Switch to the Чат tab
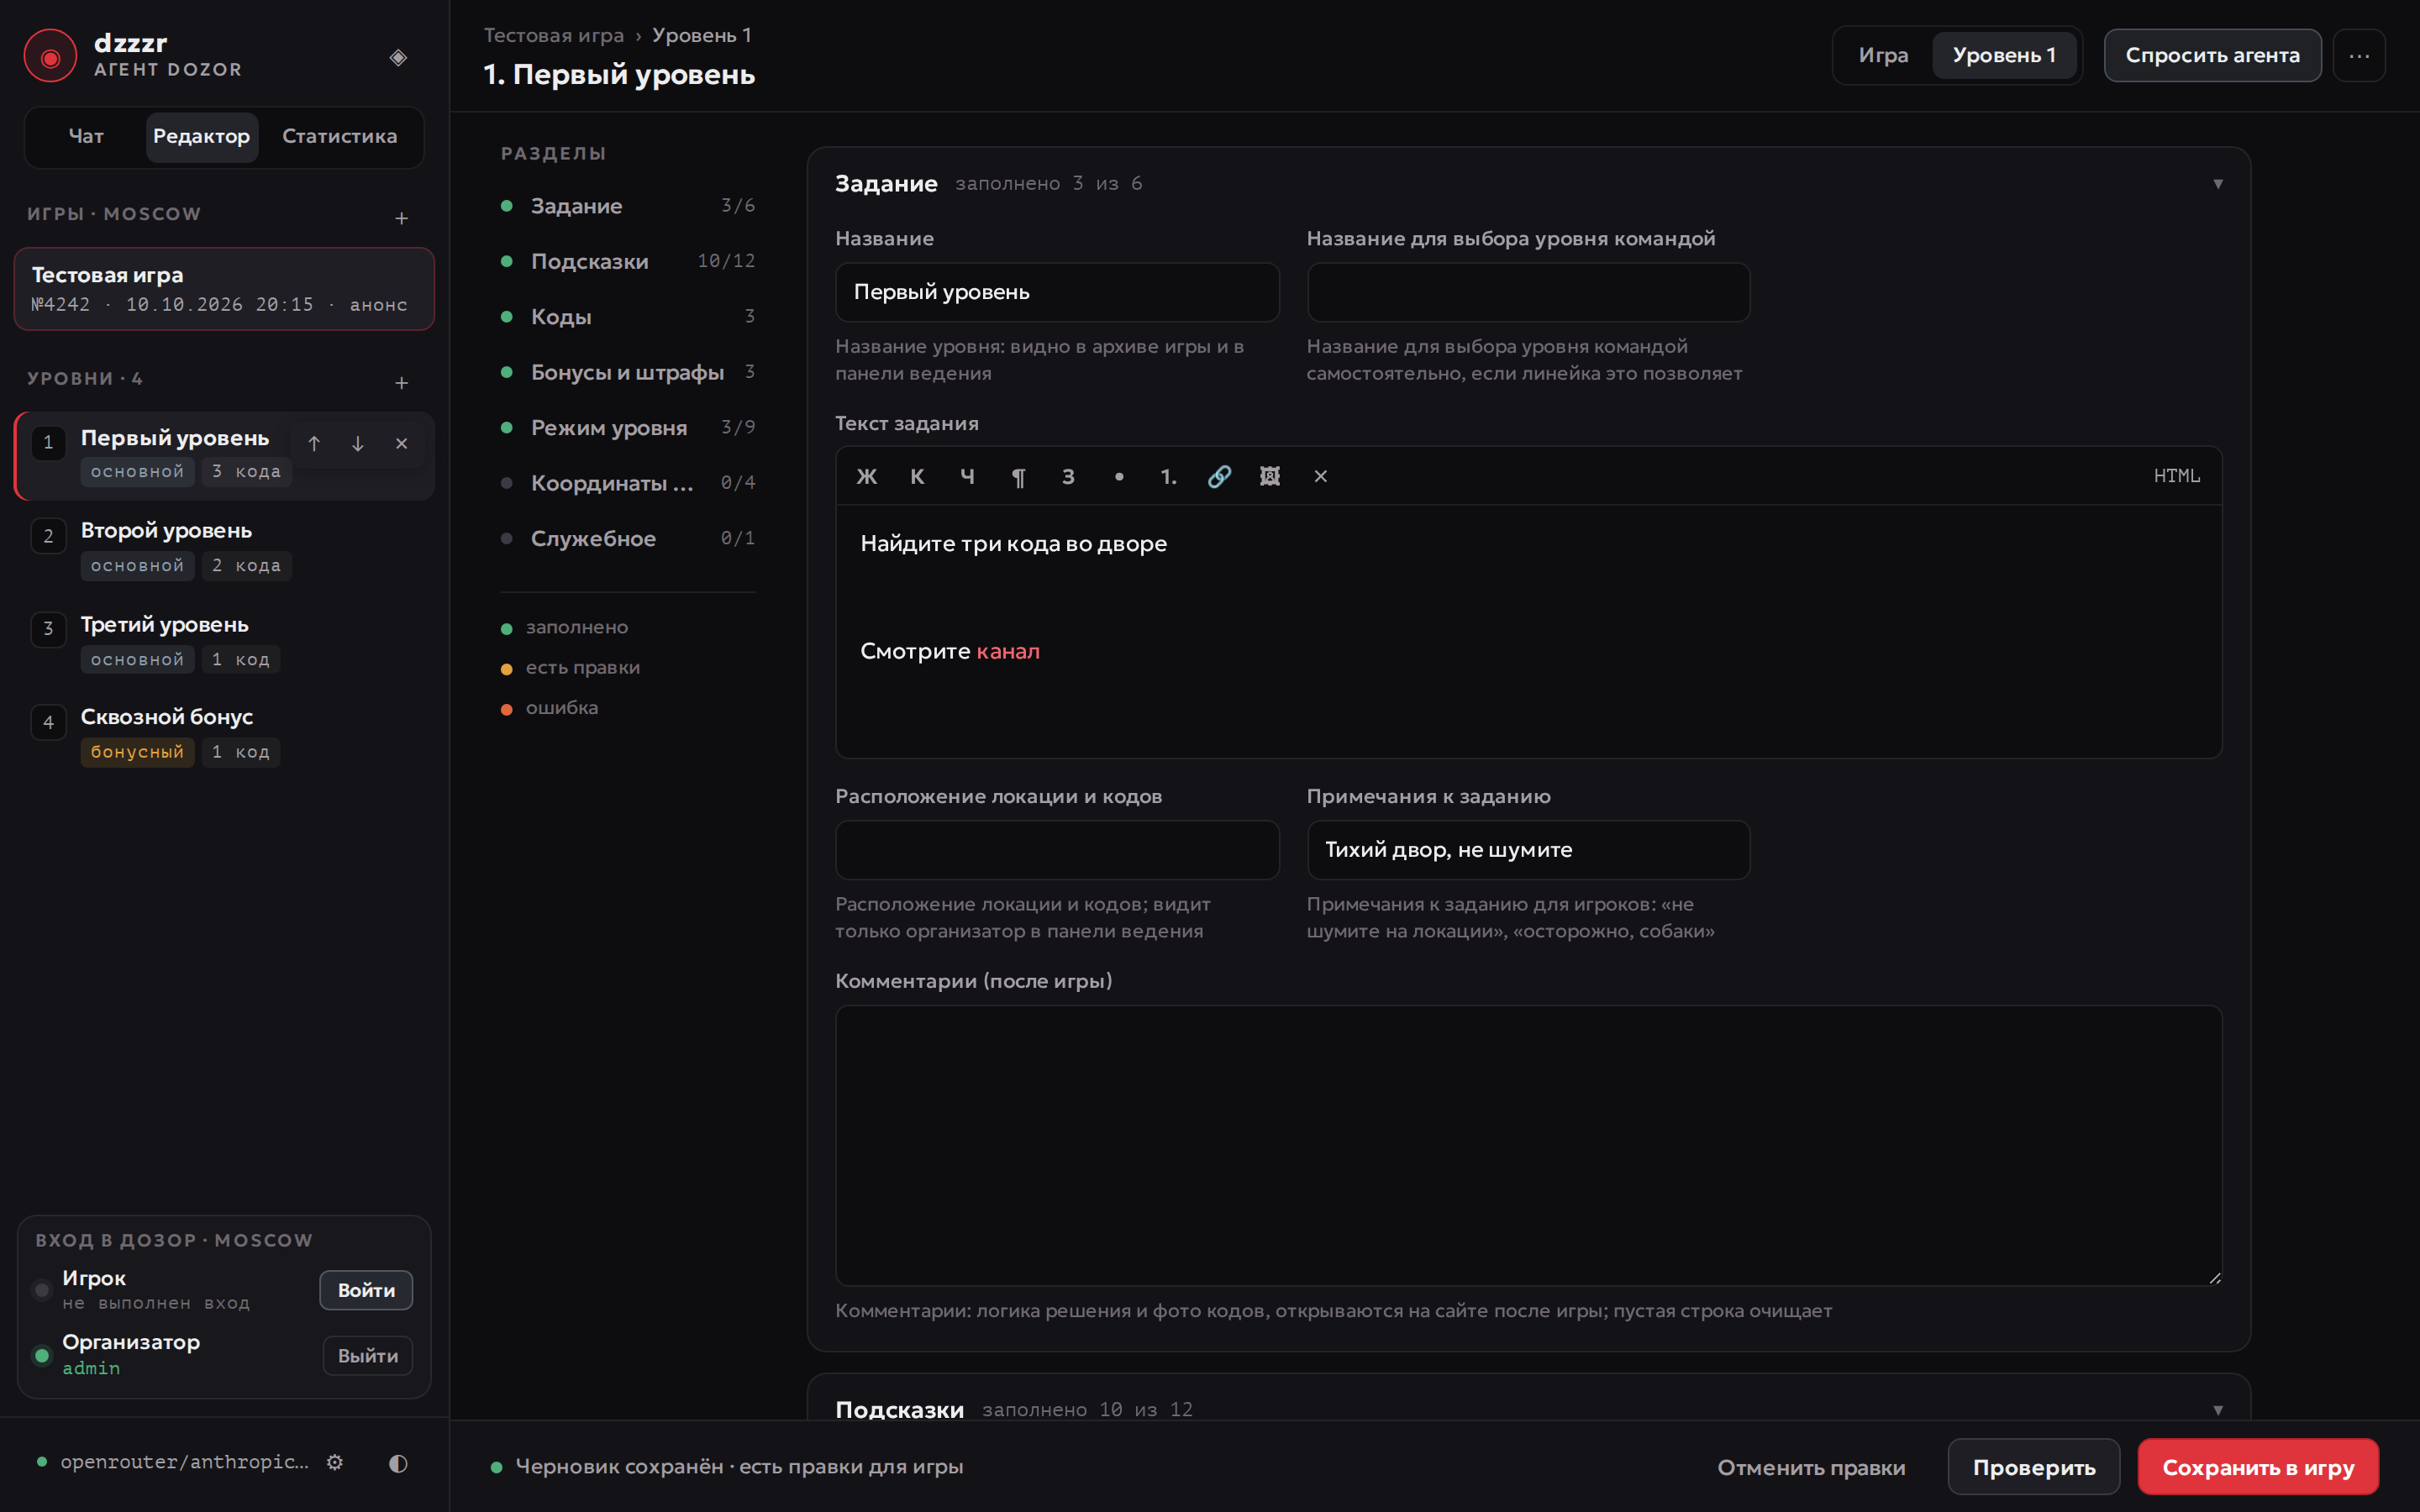Viewport: 2420px width, 1512px height. (86, 136)
